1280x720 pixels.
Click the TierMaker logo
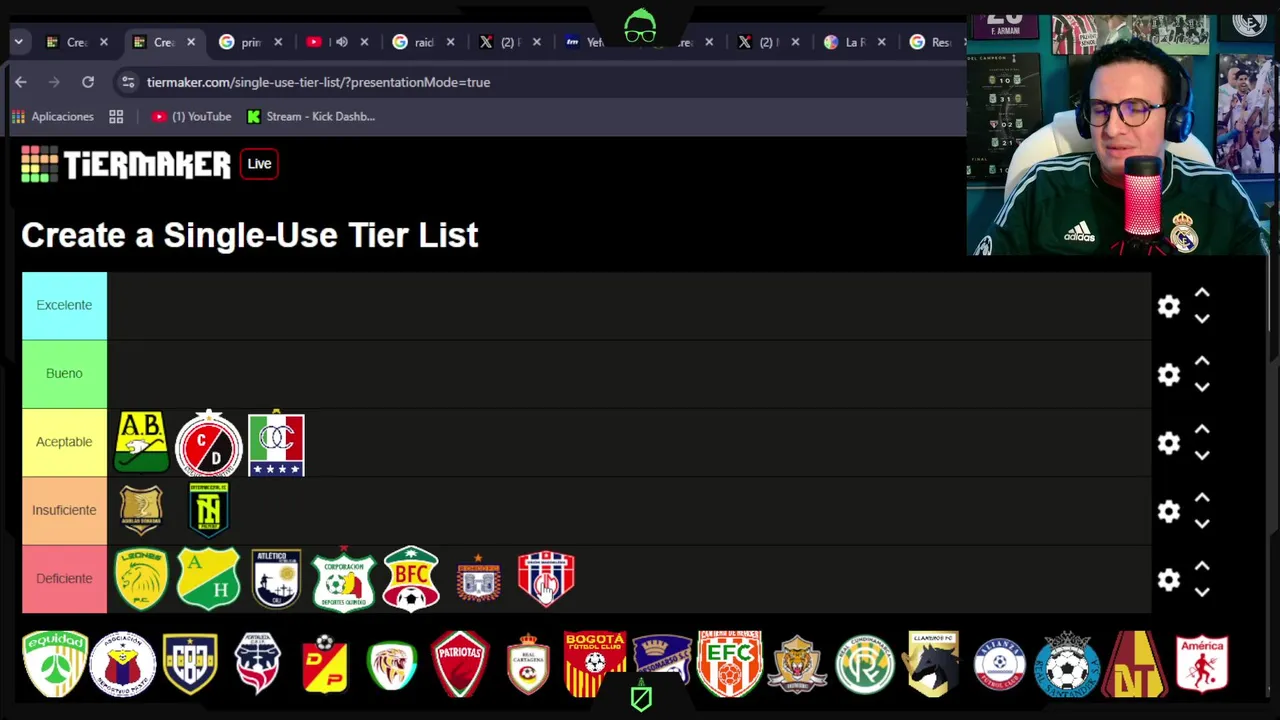(x=126, y=164)
